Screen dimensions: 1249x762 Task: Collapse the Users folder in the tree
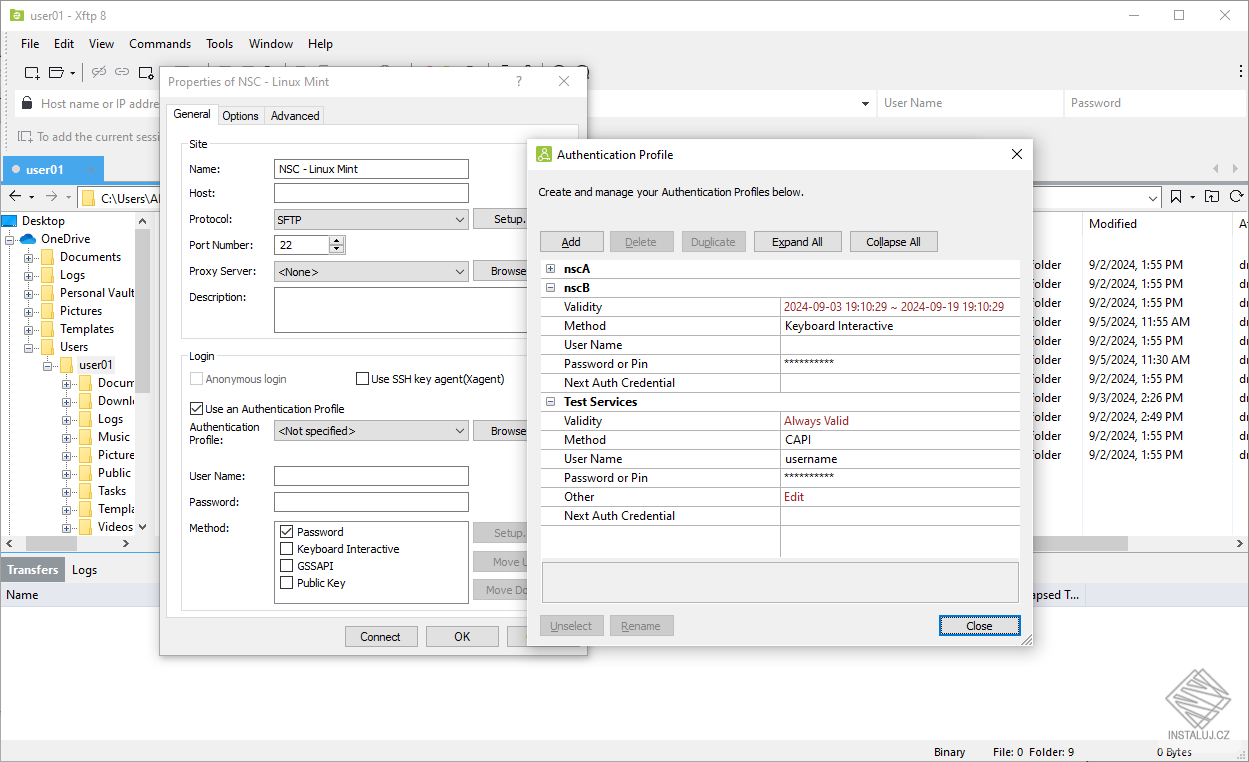29,347
